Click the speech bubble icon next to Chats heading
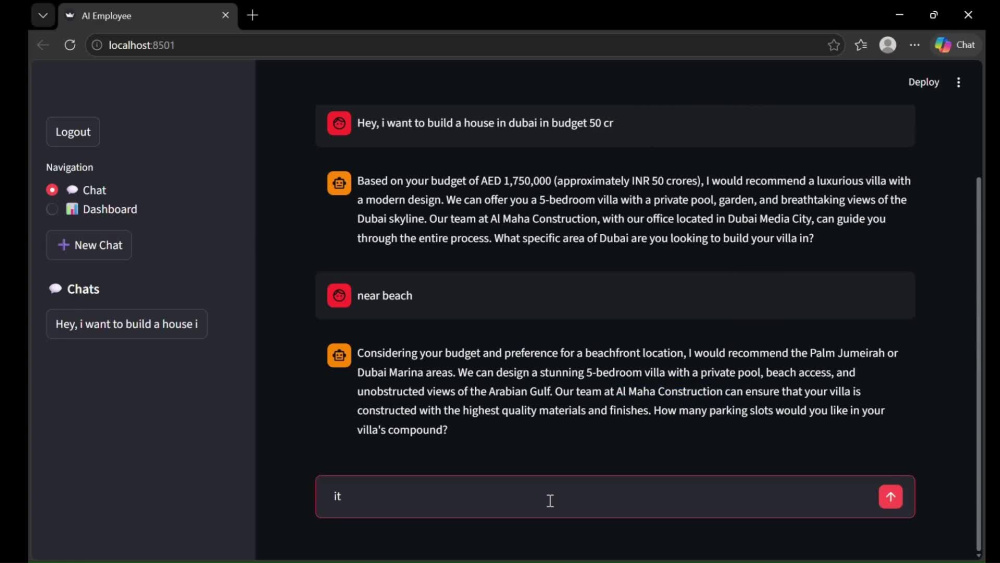 tap(55, 289)
